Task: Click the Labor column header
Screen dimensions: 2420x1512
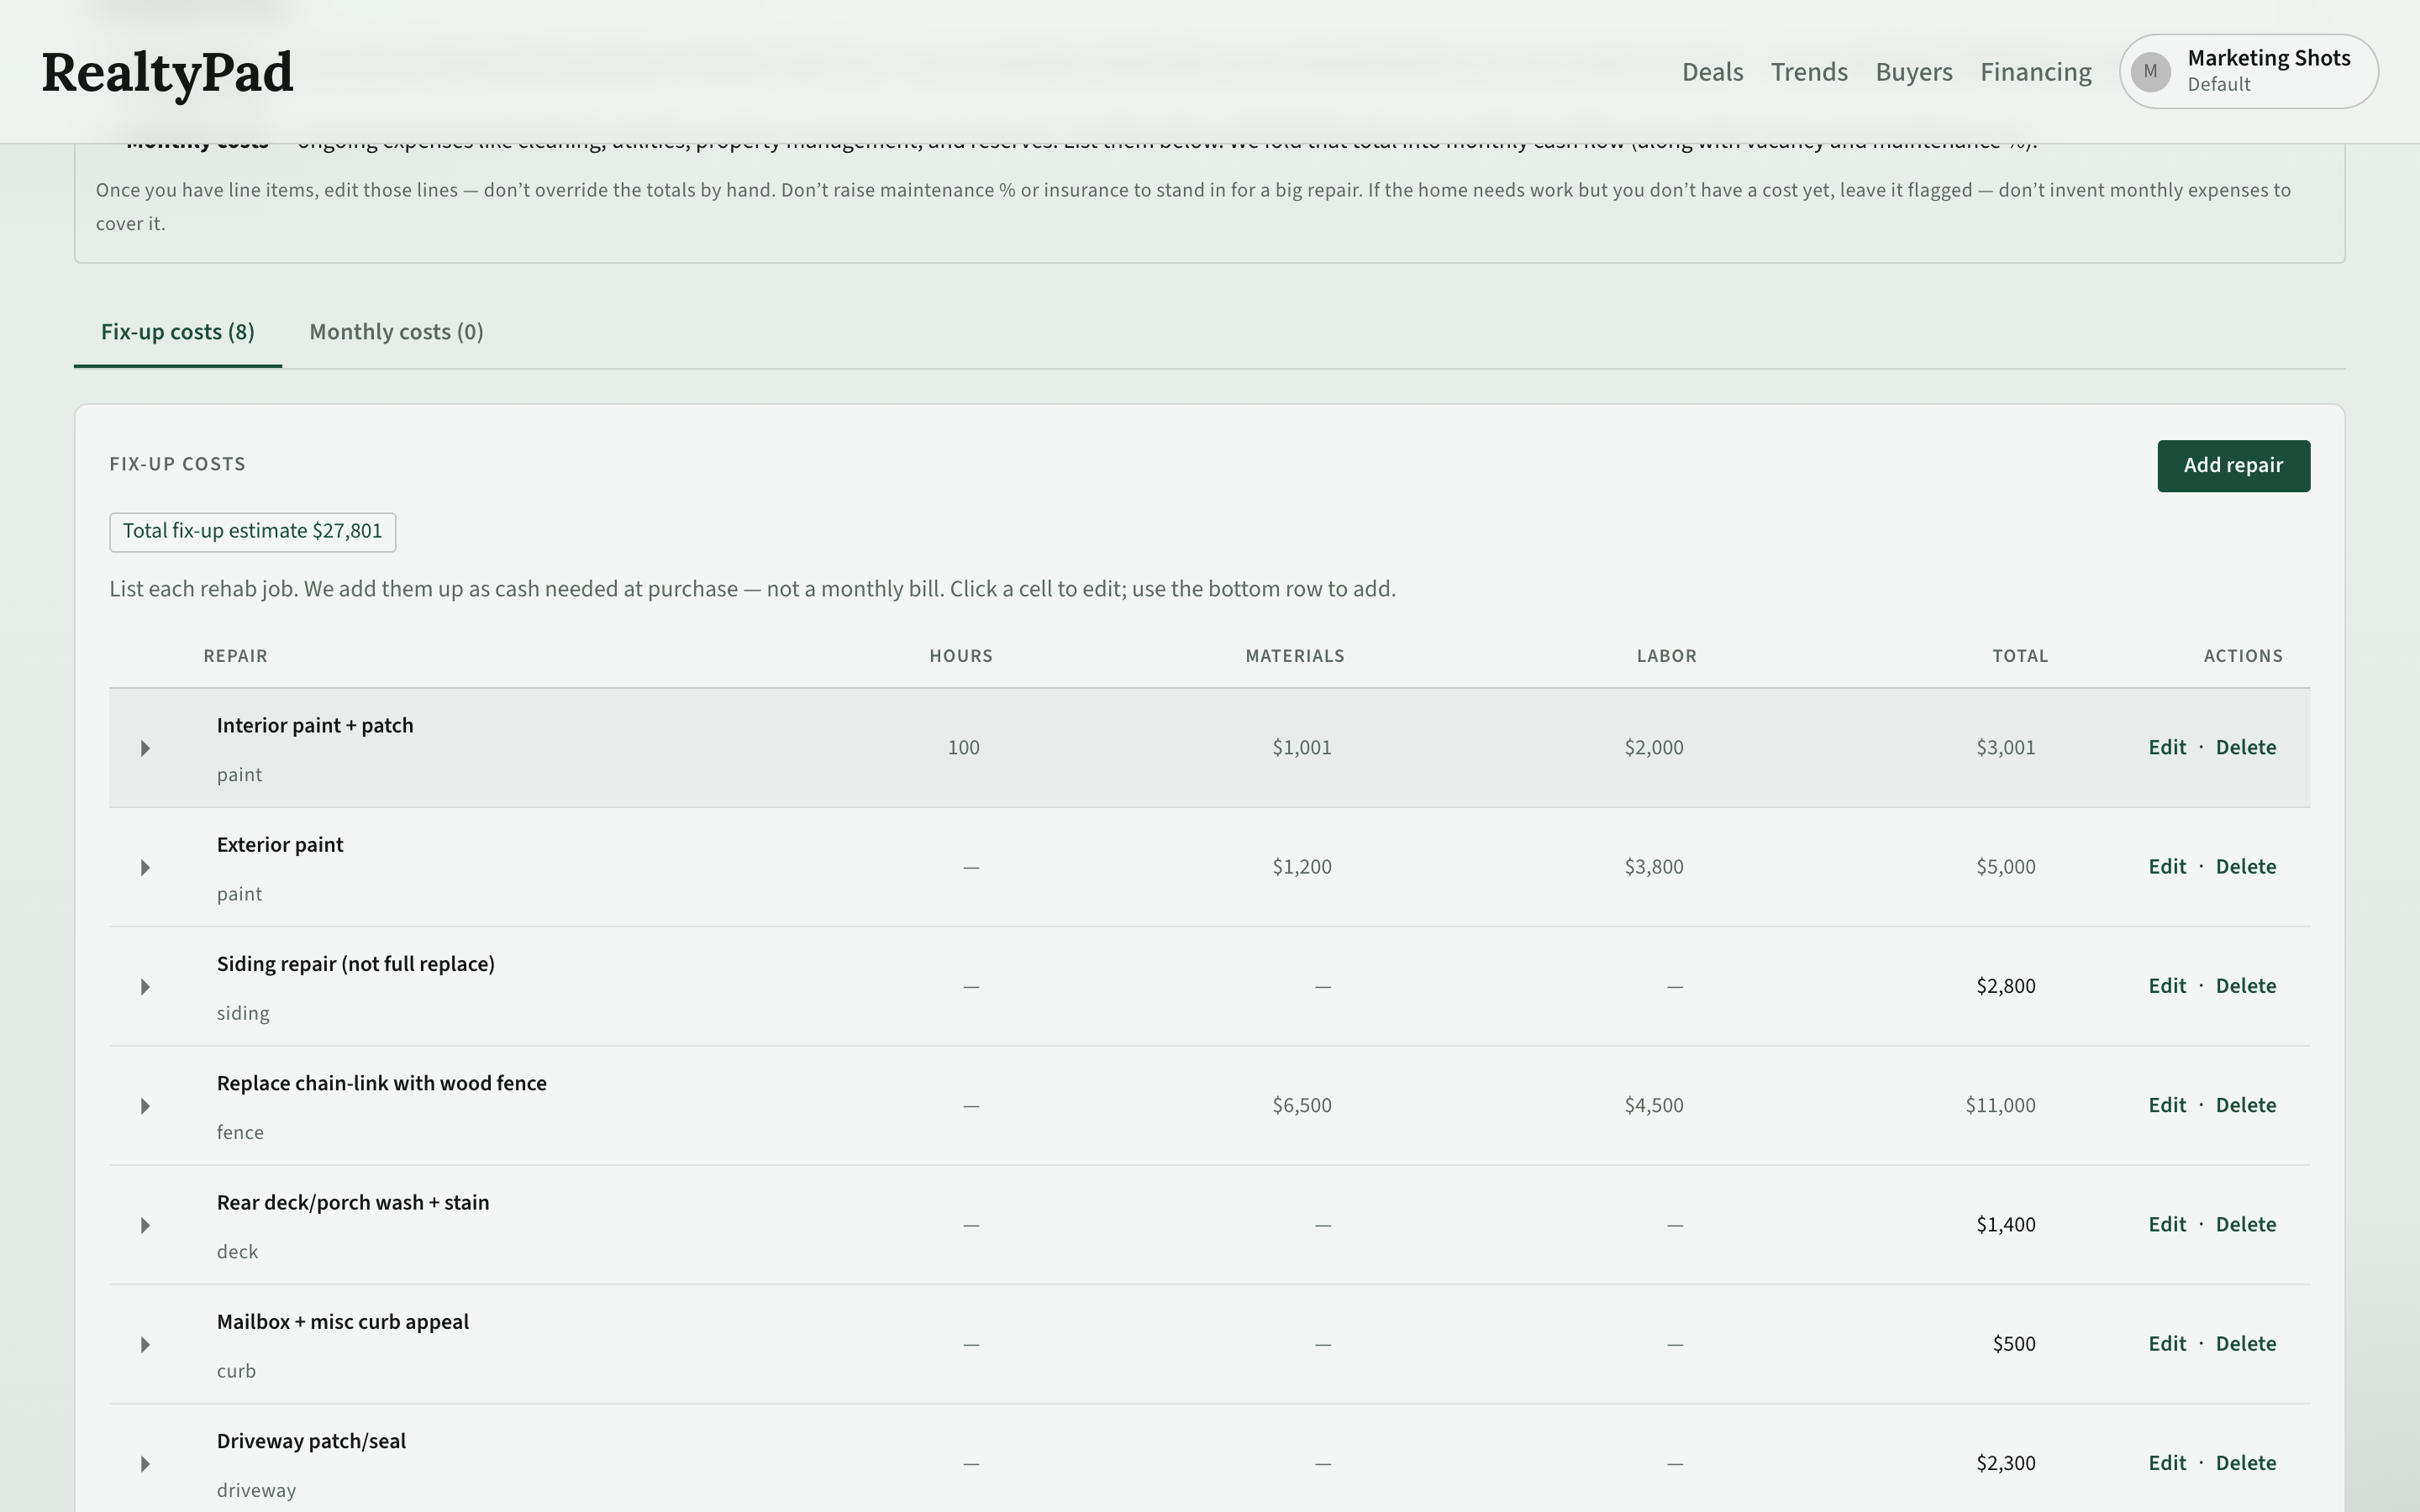Action: (1666, 656)
